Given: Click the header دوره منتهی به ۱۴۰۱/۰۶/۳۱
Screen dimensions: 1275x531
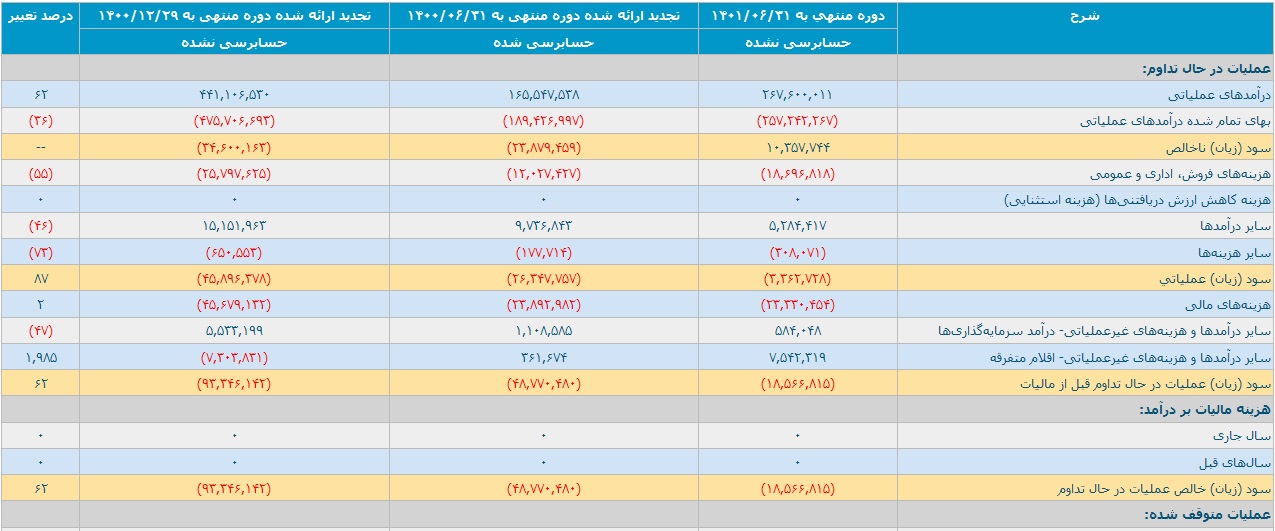Looking at the screenshot, I should pos(797,16).
